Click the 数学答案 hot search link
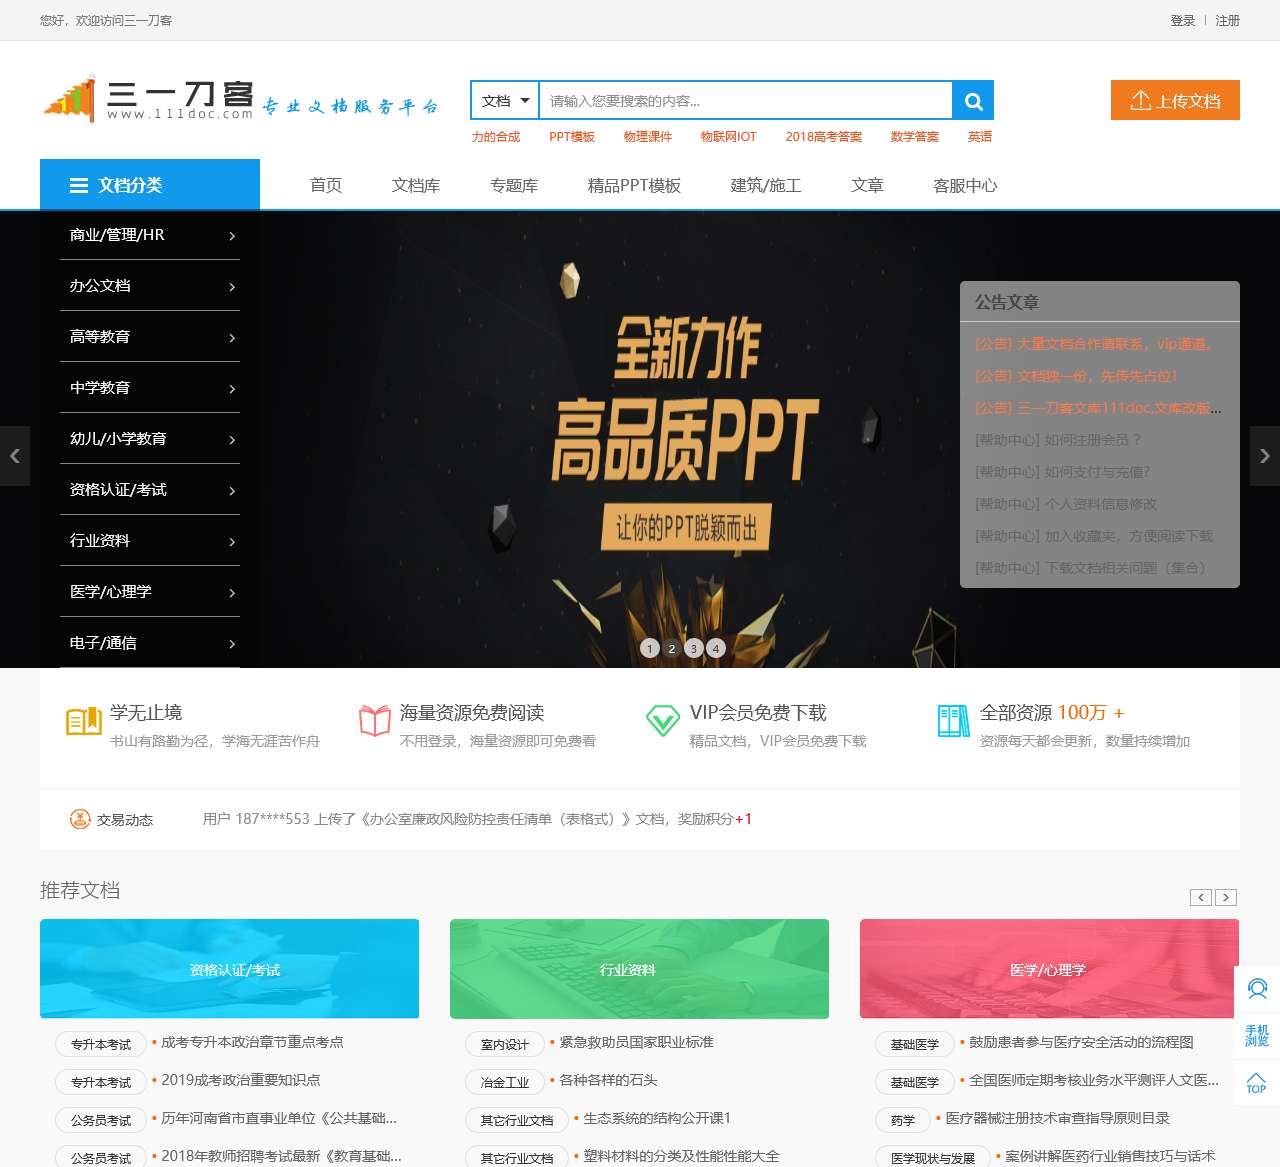Screen dimensions: 1280x1167 tap(915, 137)
